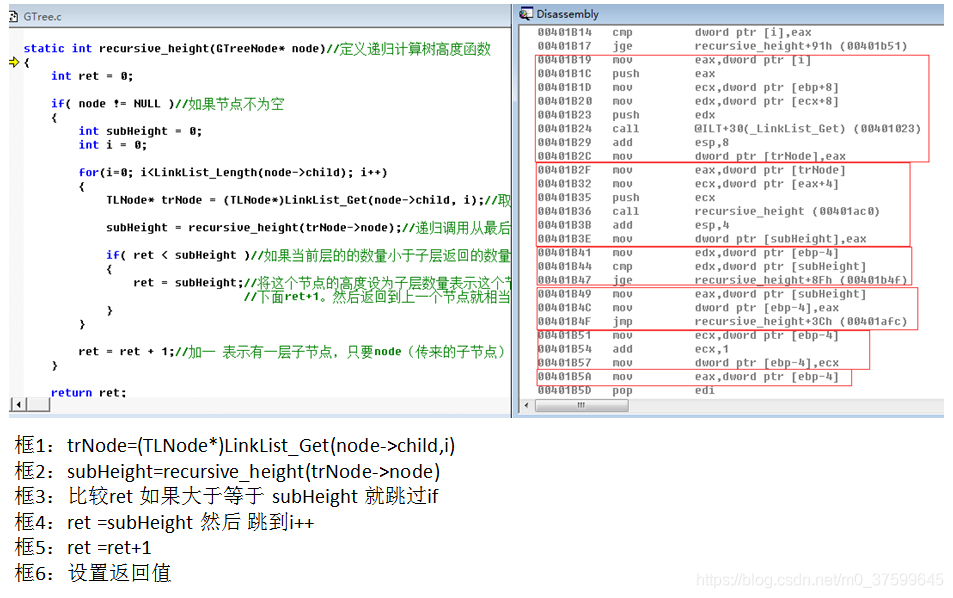Click disassembly line at address 00401B51

(688, 335)
